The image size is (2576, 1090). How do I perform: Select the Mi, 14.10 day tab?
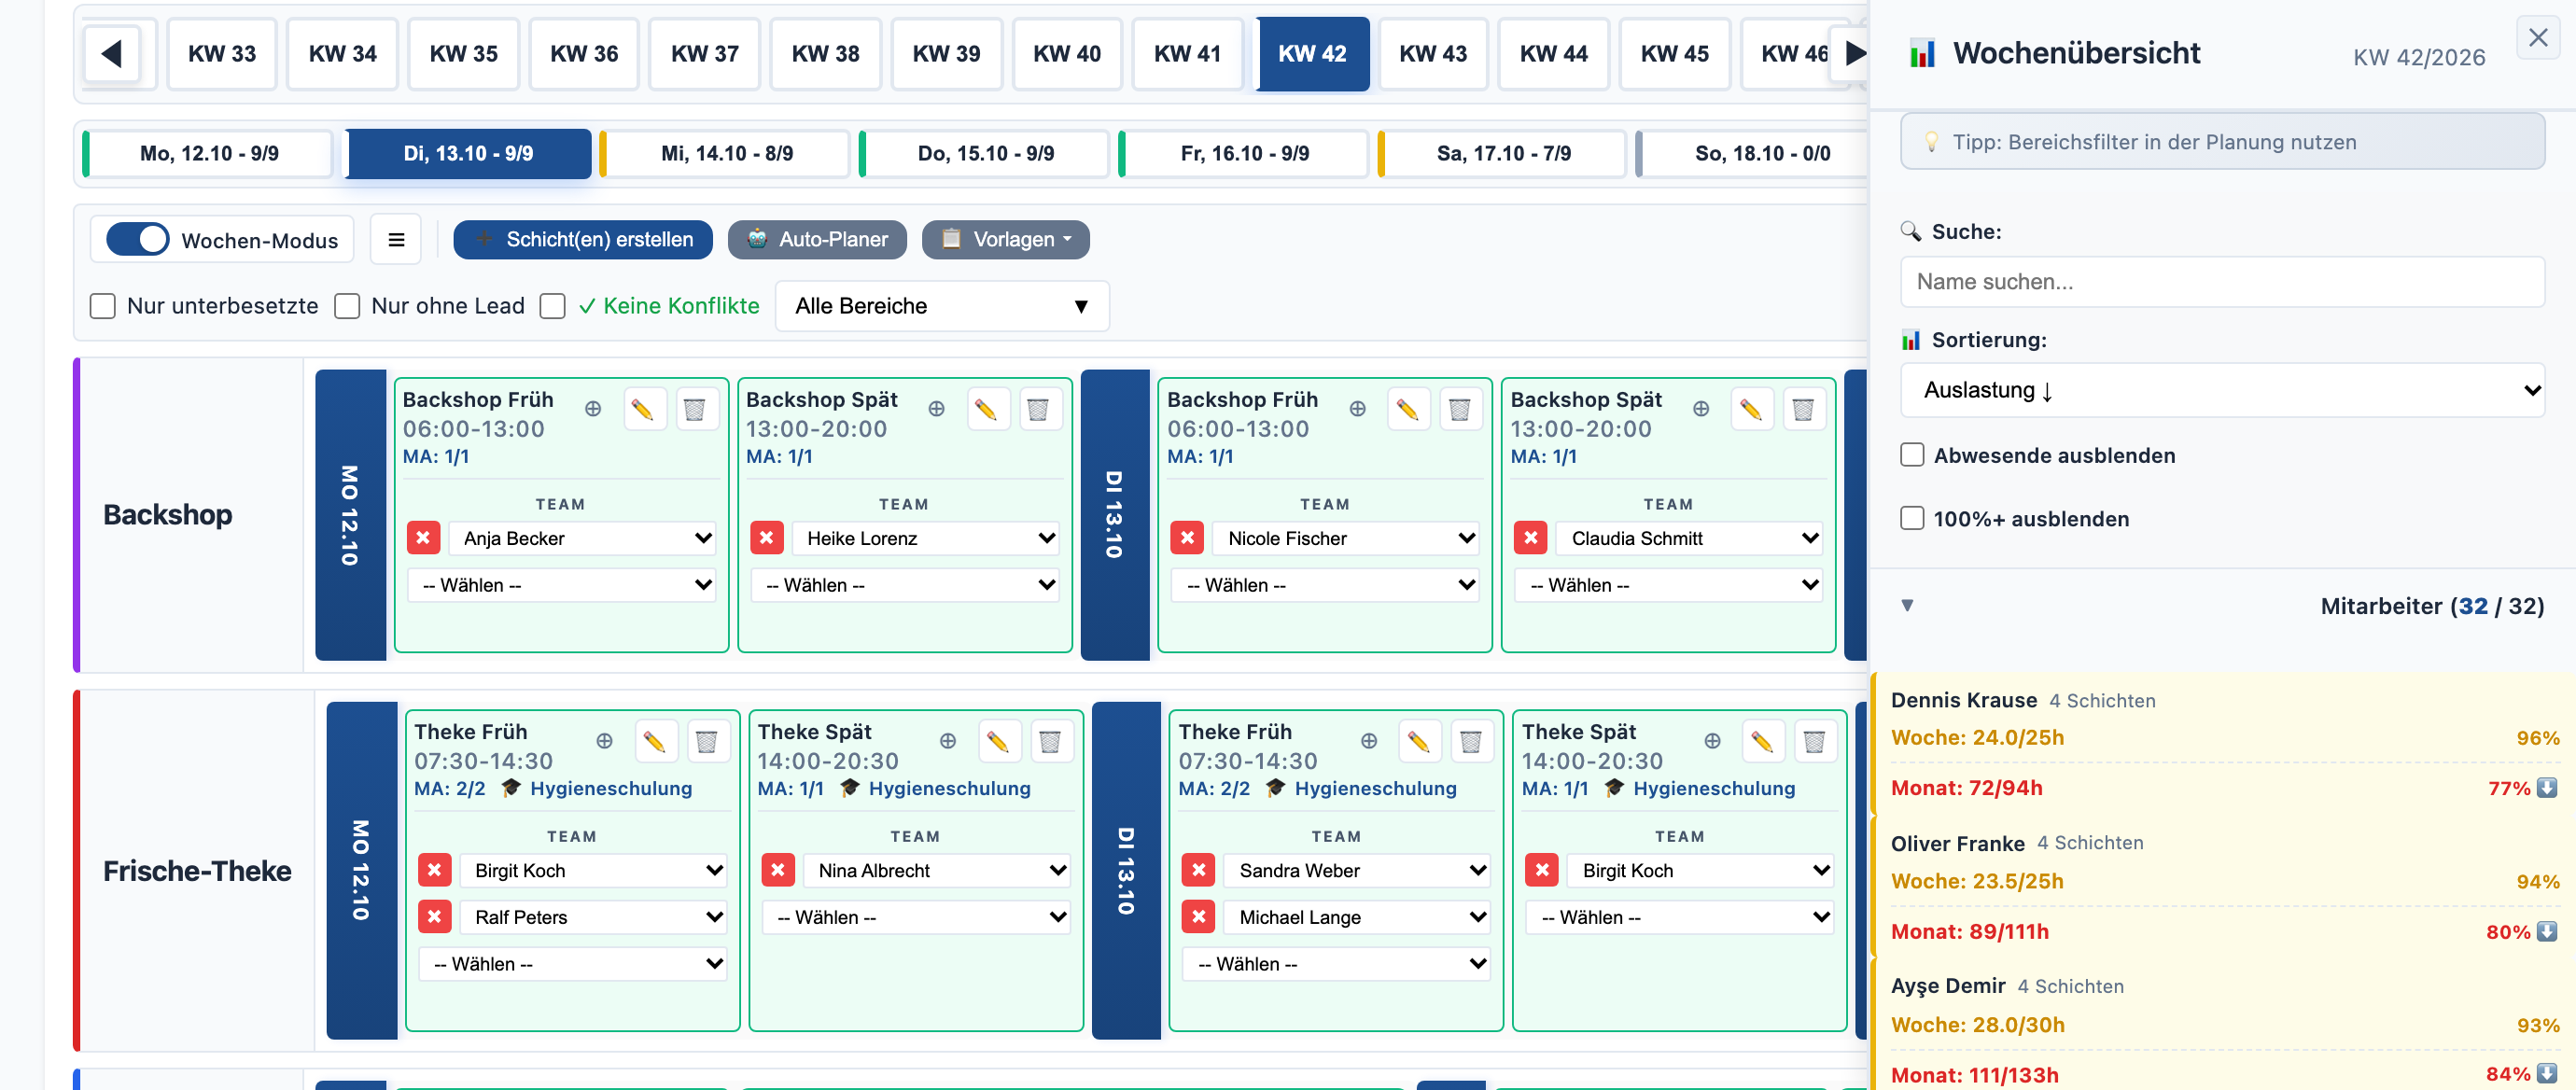[726, 154]
